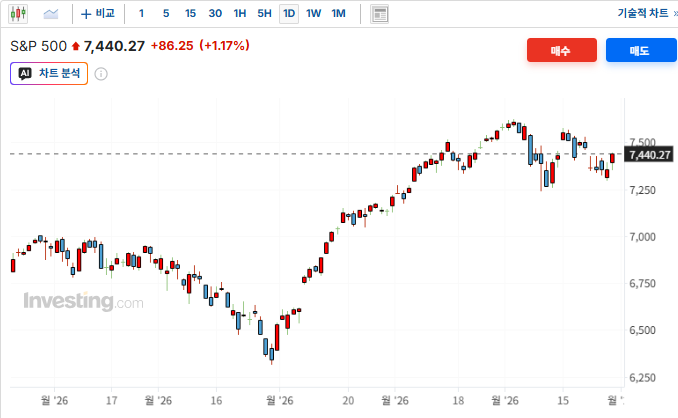Click the 7,000 price axis label

642,237
